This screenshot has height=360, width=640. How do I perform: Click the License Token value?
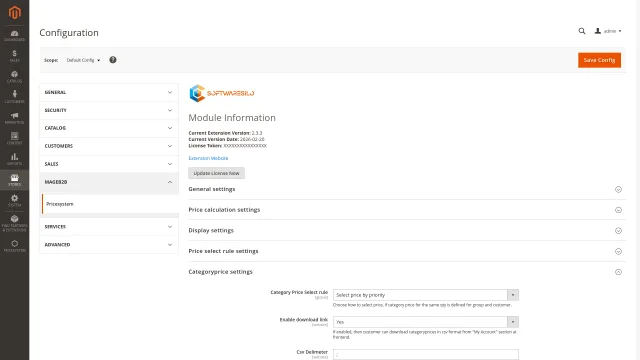tap(245, 146)
